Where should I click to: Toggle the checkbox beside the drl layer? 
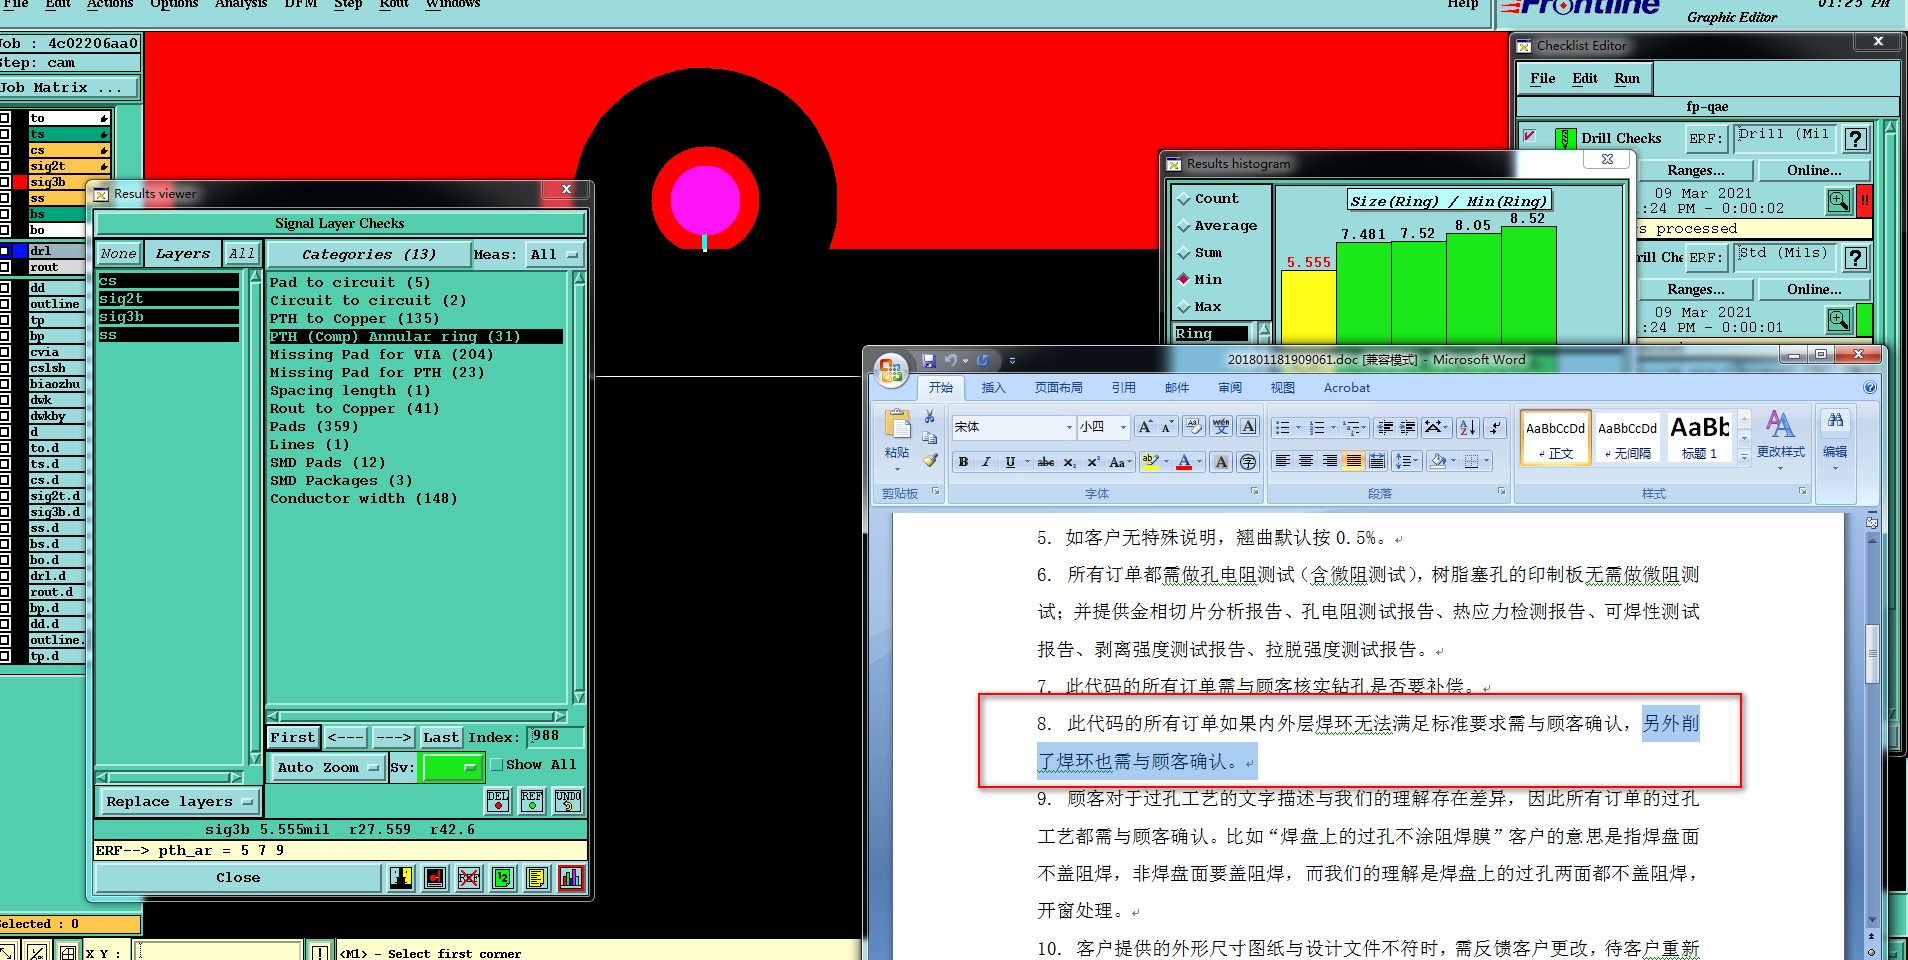click(5, 251)
